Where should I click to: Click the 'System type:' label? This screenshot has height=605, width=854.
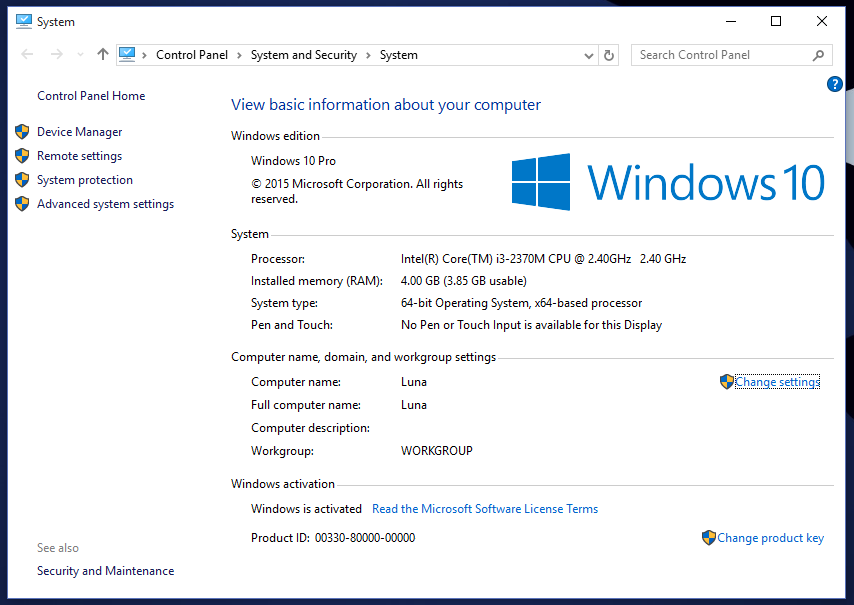pyautogui.click(x=284, y=303)
